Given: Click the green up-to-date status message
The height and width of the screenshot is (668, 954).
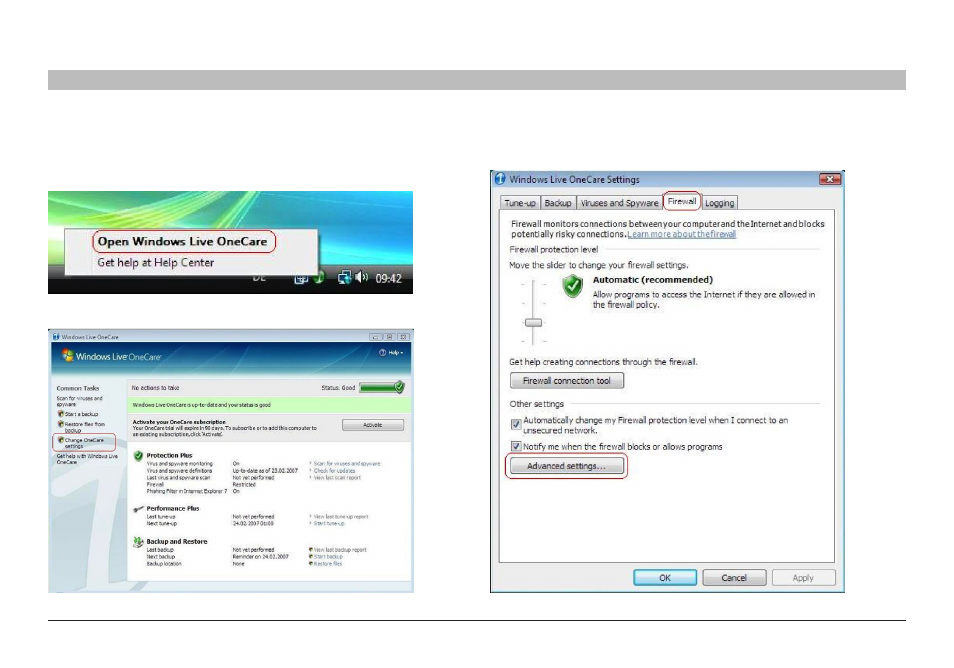Looking at the screenshot, I should pos(201,405).
